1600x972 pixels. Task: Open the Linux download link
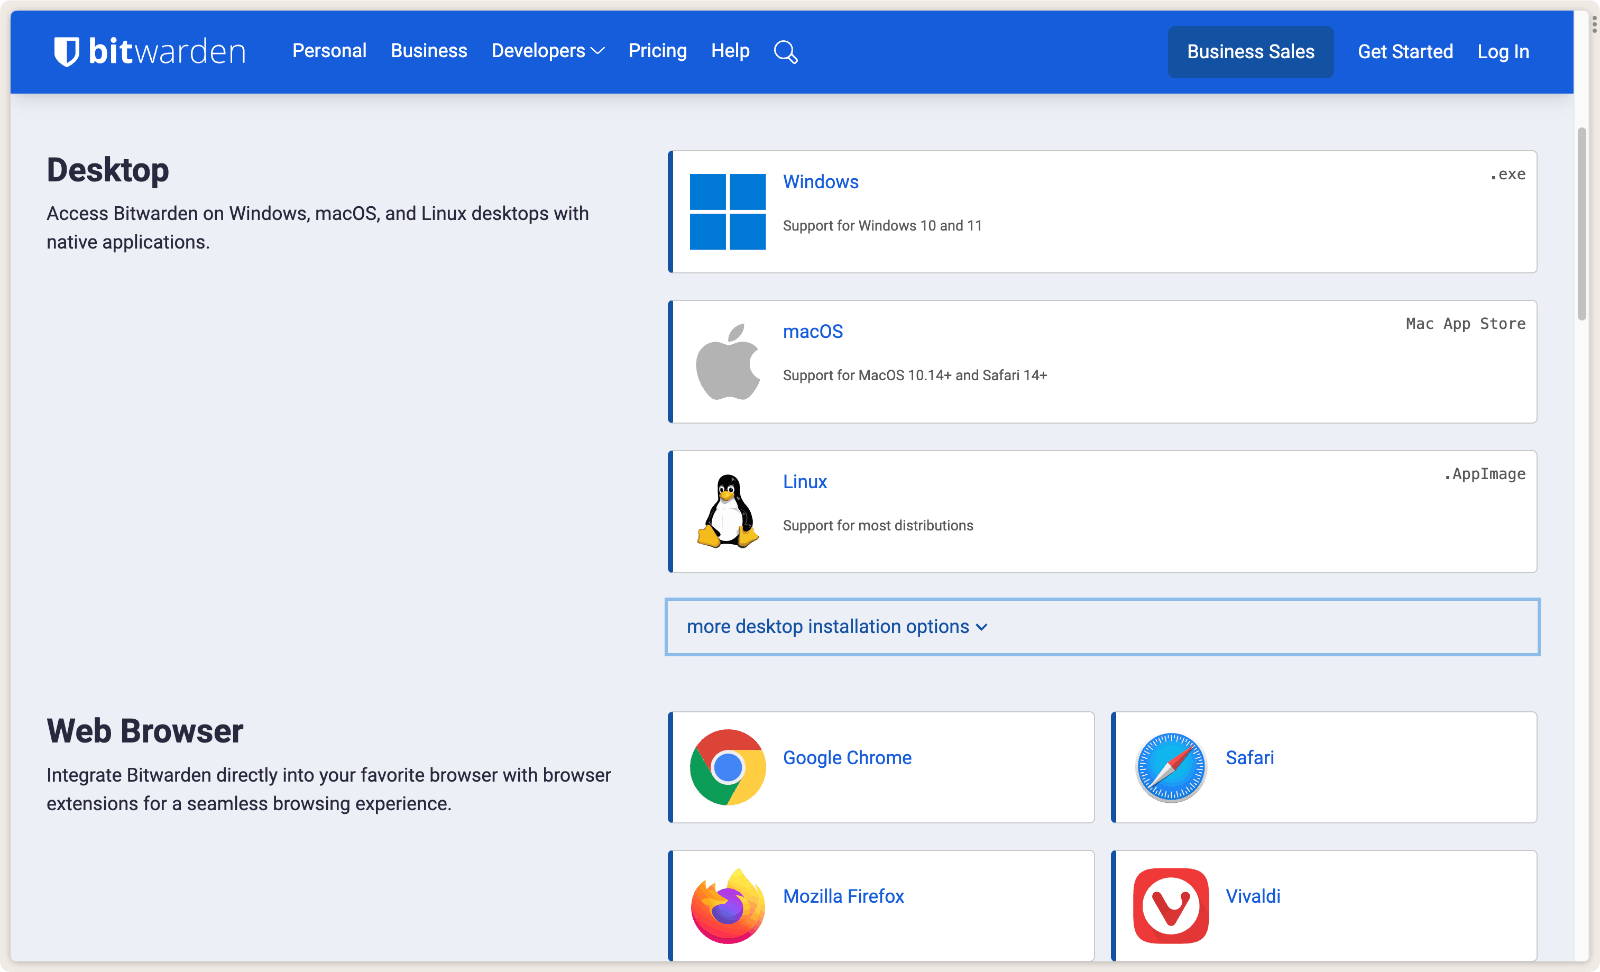point(805,482)
